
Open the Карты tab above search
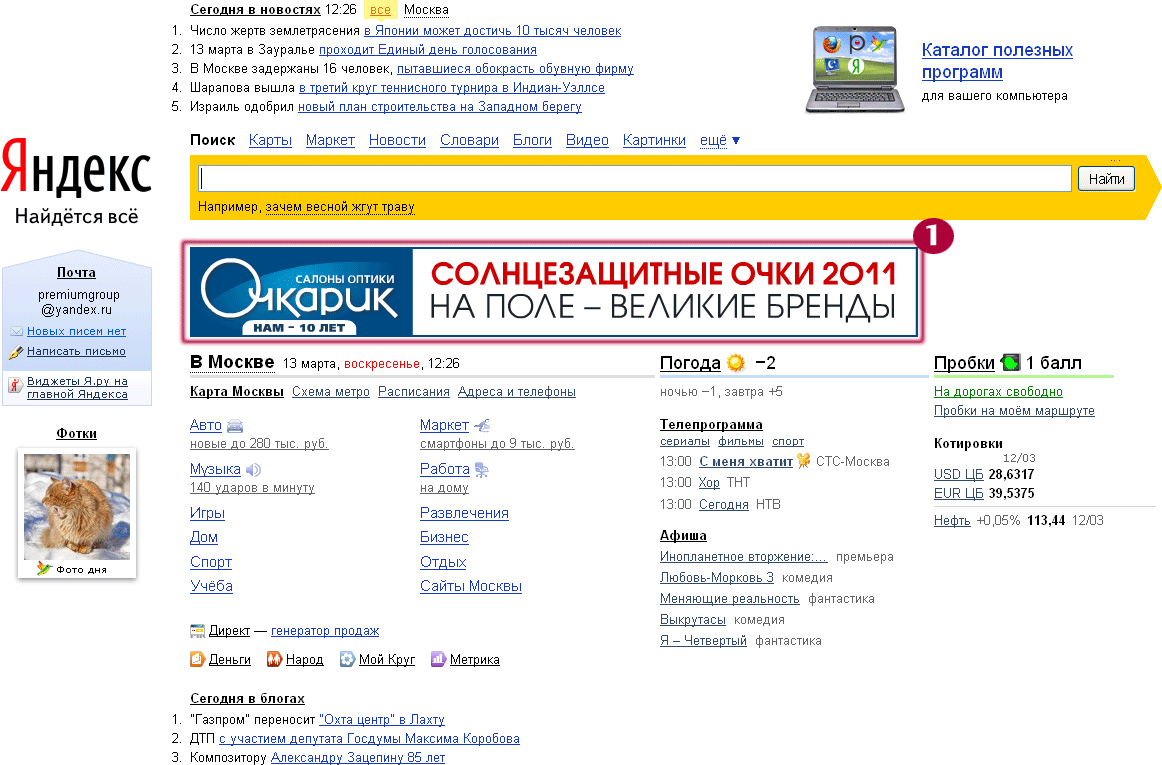pos(270,140)
